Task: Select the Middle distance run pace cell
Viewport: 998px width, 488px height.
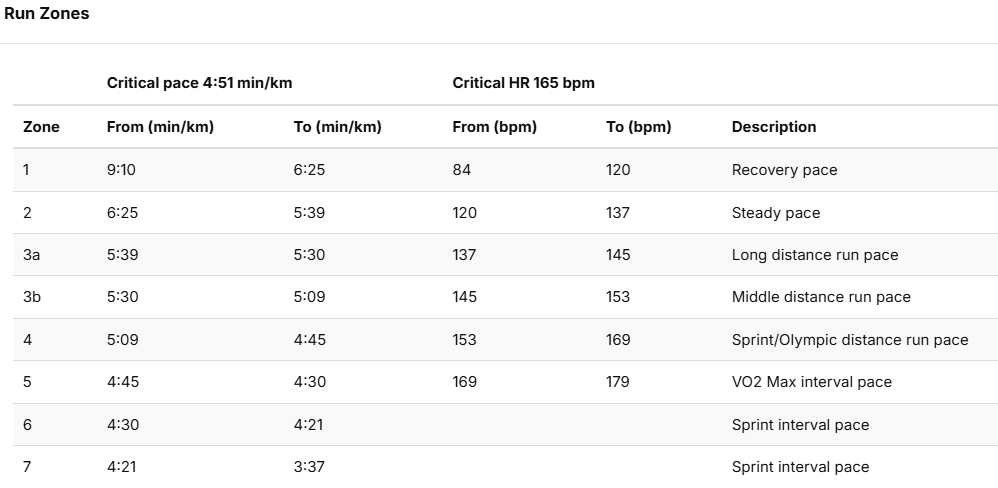Action: (821, 297)
